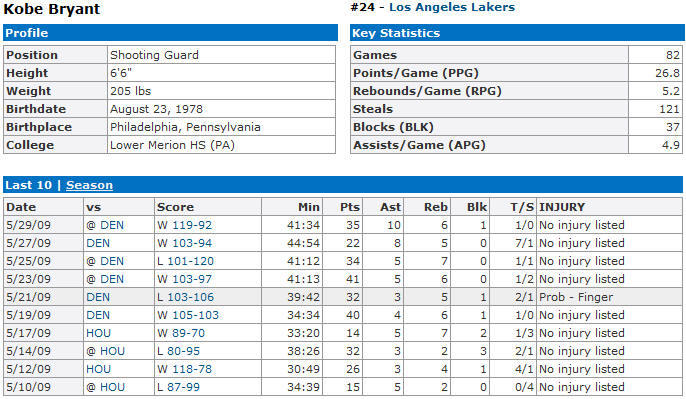Open W 89-70 score link
This screenshot has width=686, height=399.
pos(181,333)
